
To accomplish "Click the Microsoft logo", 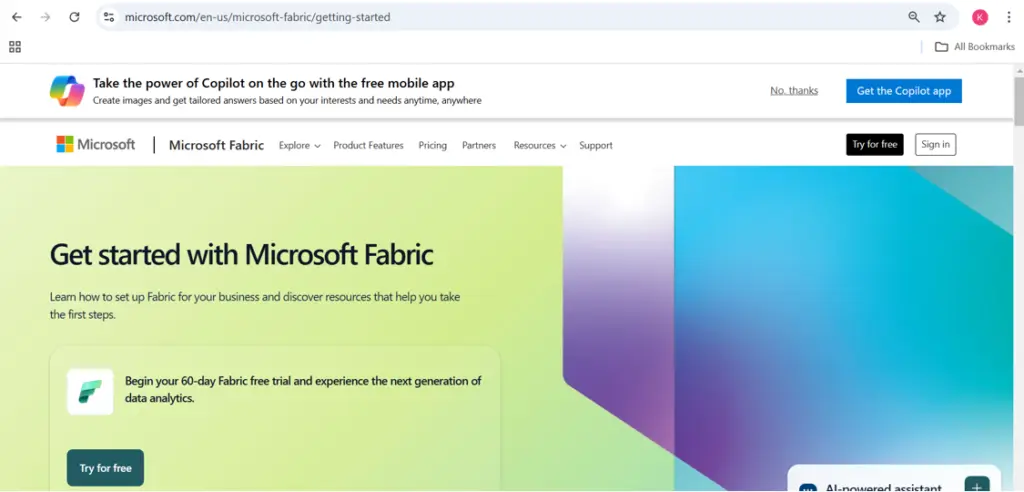I will [x=96, y=144].
